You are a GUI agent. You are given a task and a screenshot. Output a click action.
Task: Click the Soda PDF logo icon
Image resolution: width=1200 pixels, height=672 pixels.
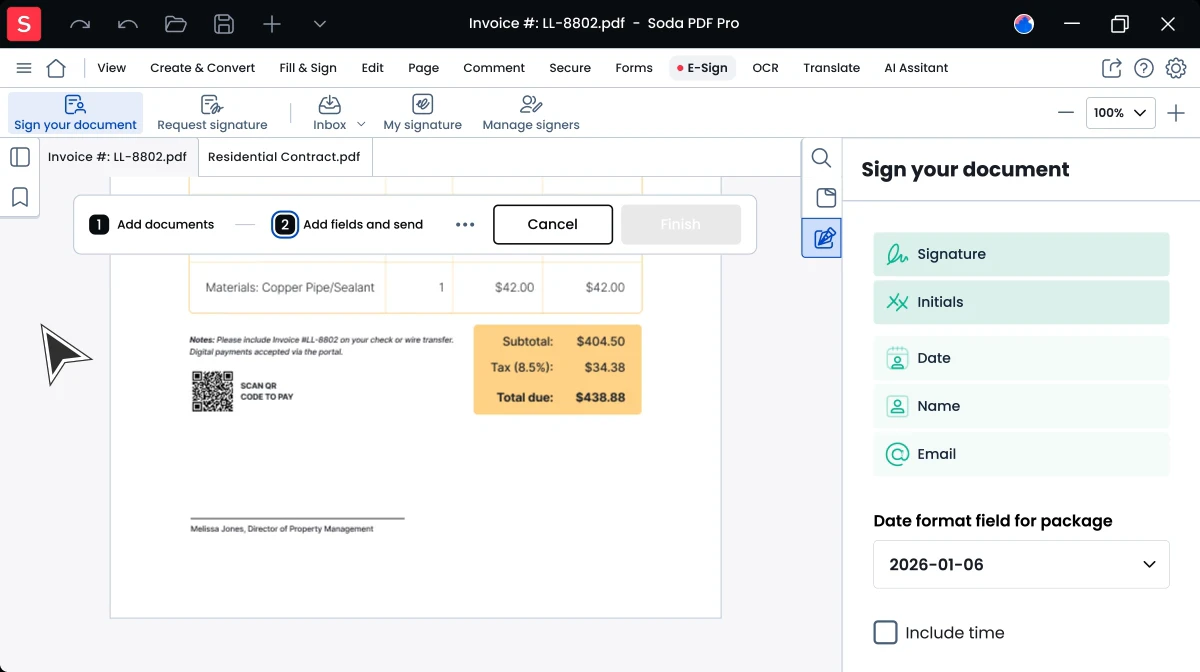click(24, 24)
